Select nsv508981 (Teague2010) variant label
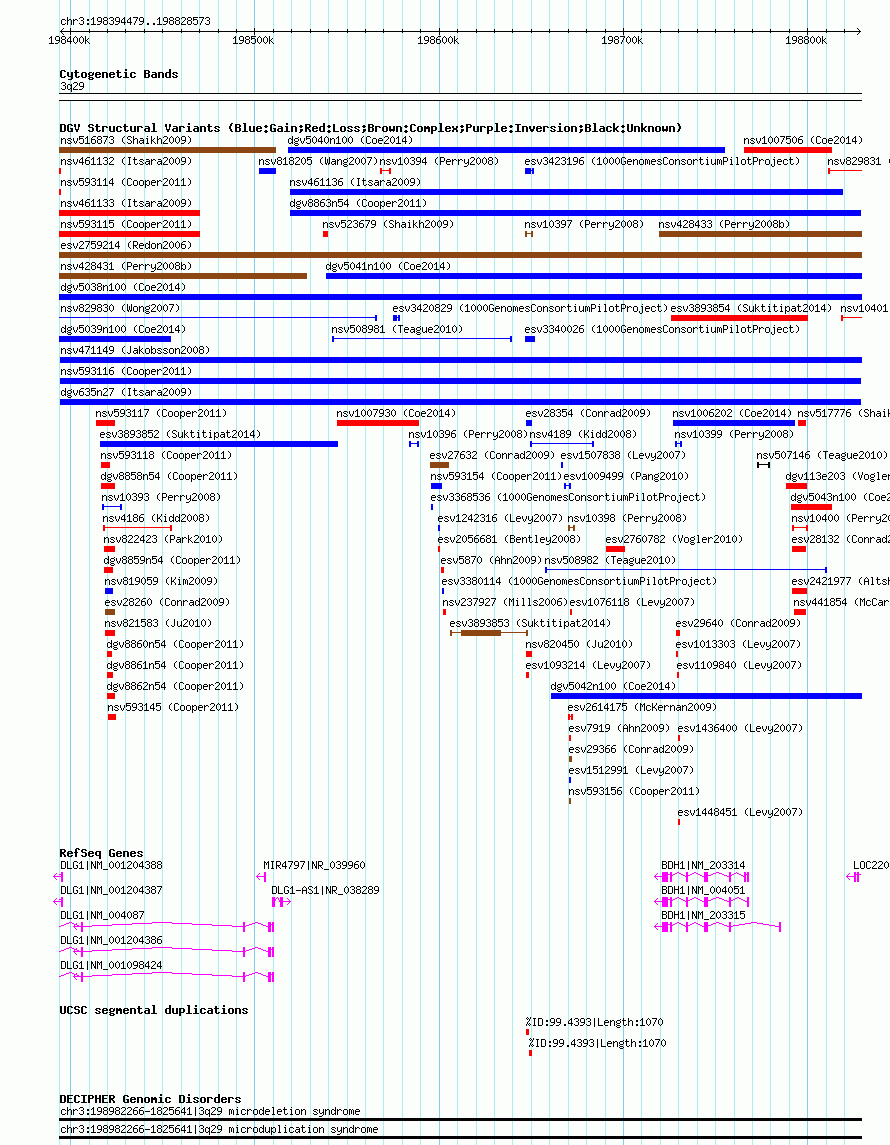This screenshot has height=1145, width=890. [x=397, y=329]
